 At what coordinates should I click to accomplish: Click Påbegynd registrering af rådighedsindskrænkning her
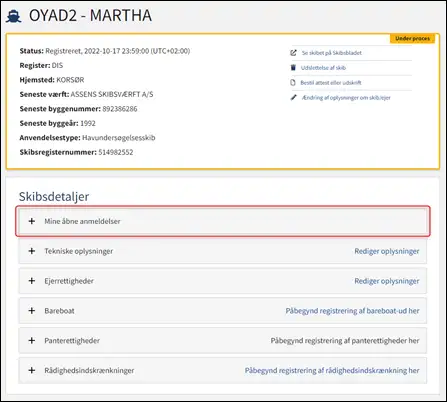(x=332, y=370)
